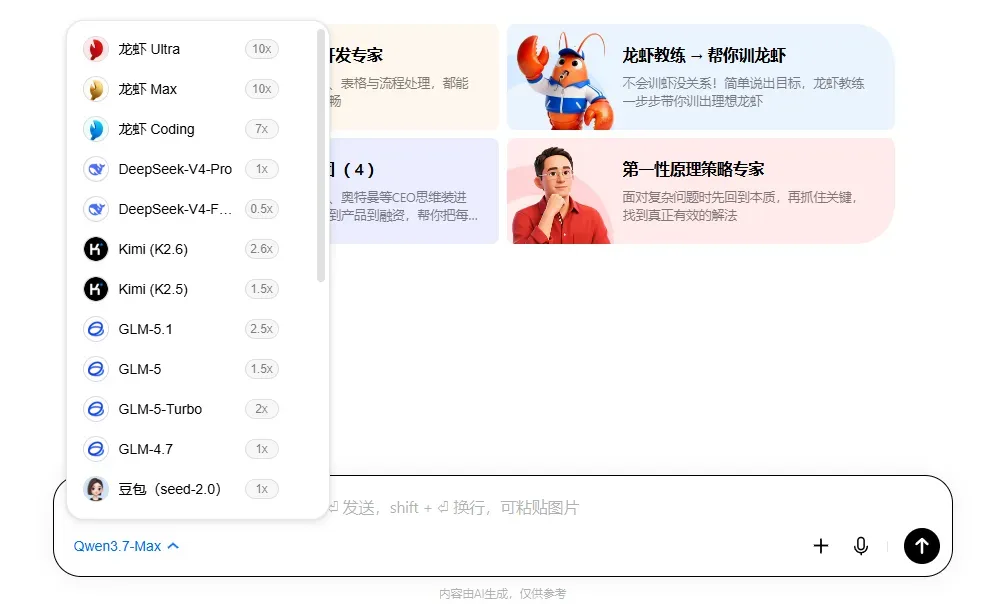Click the 10x badge of 龙虾 Ultra
Viewport: 1000px width, 604px height.
coord(261,49)
